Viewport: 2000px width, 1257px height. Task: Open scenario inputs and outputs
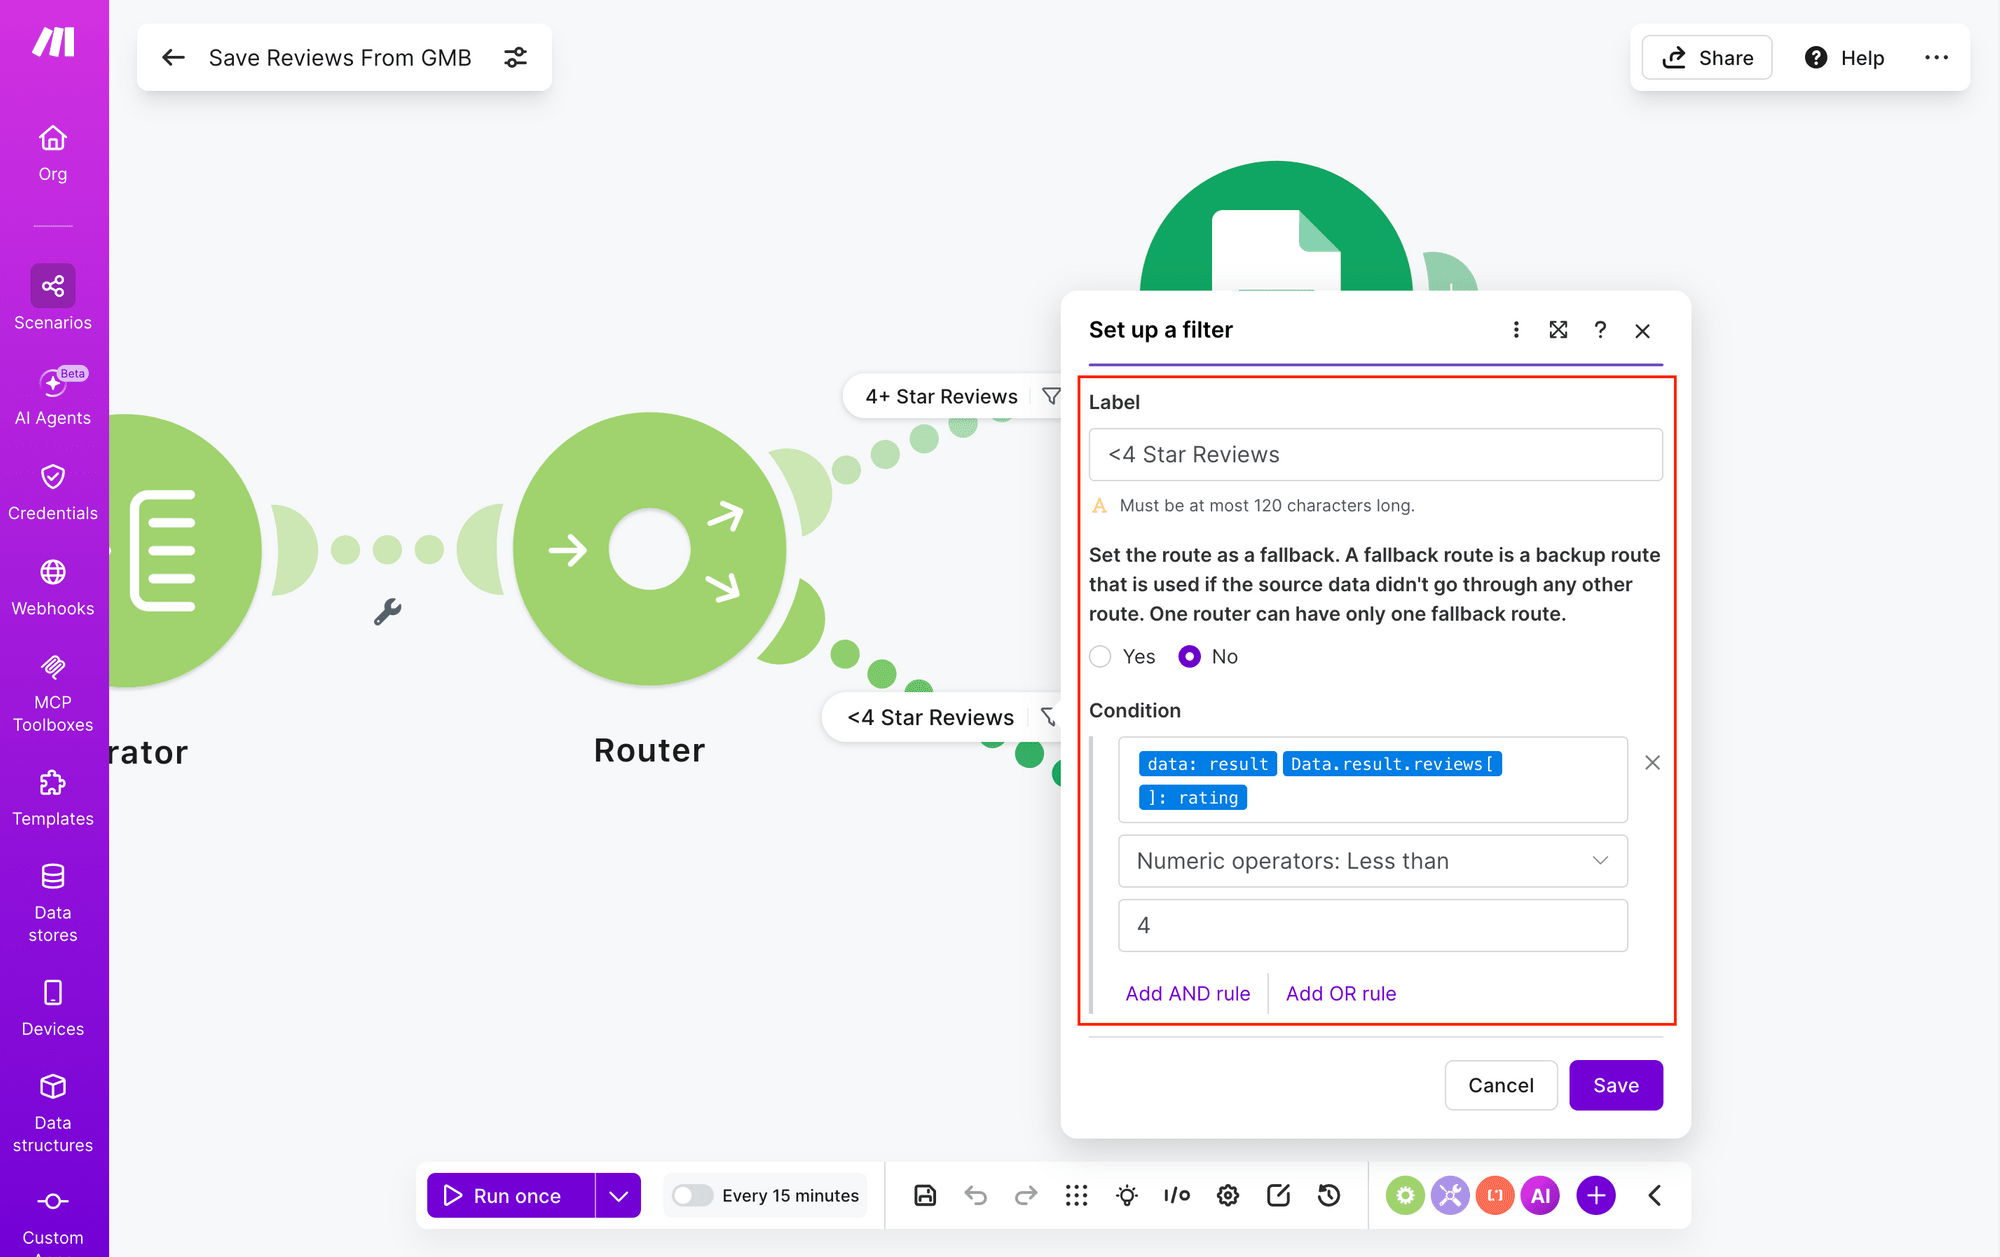1177,1195
